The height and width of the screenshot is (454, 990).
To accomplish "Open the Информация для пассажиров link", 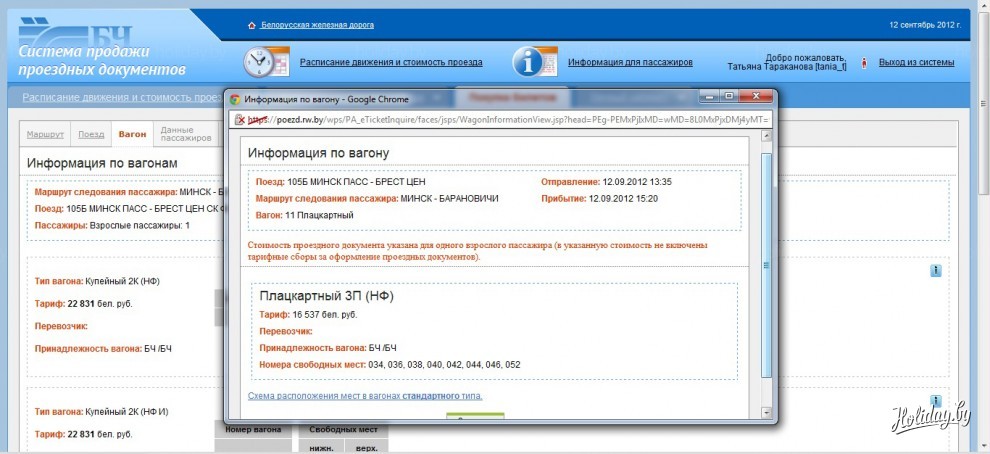I will tap(630, 62).
